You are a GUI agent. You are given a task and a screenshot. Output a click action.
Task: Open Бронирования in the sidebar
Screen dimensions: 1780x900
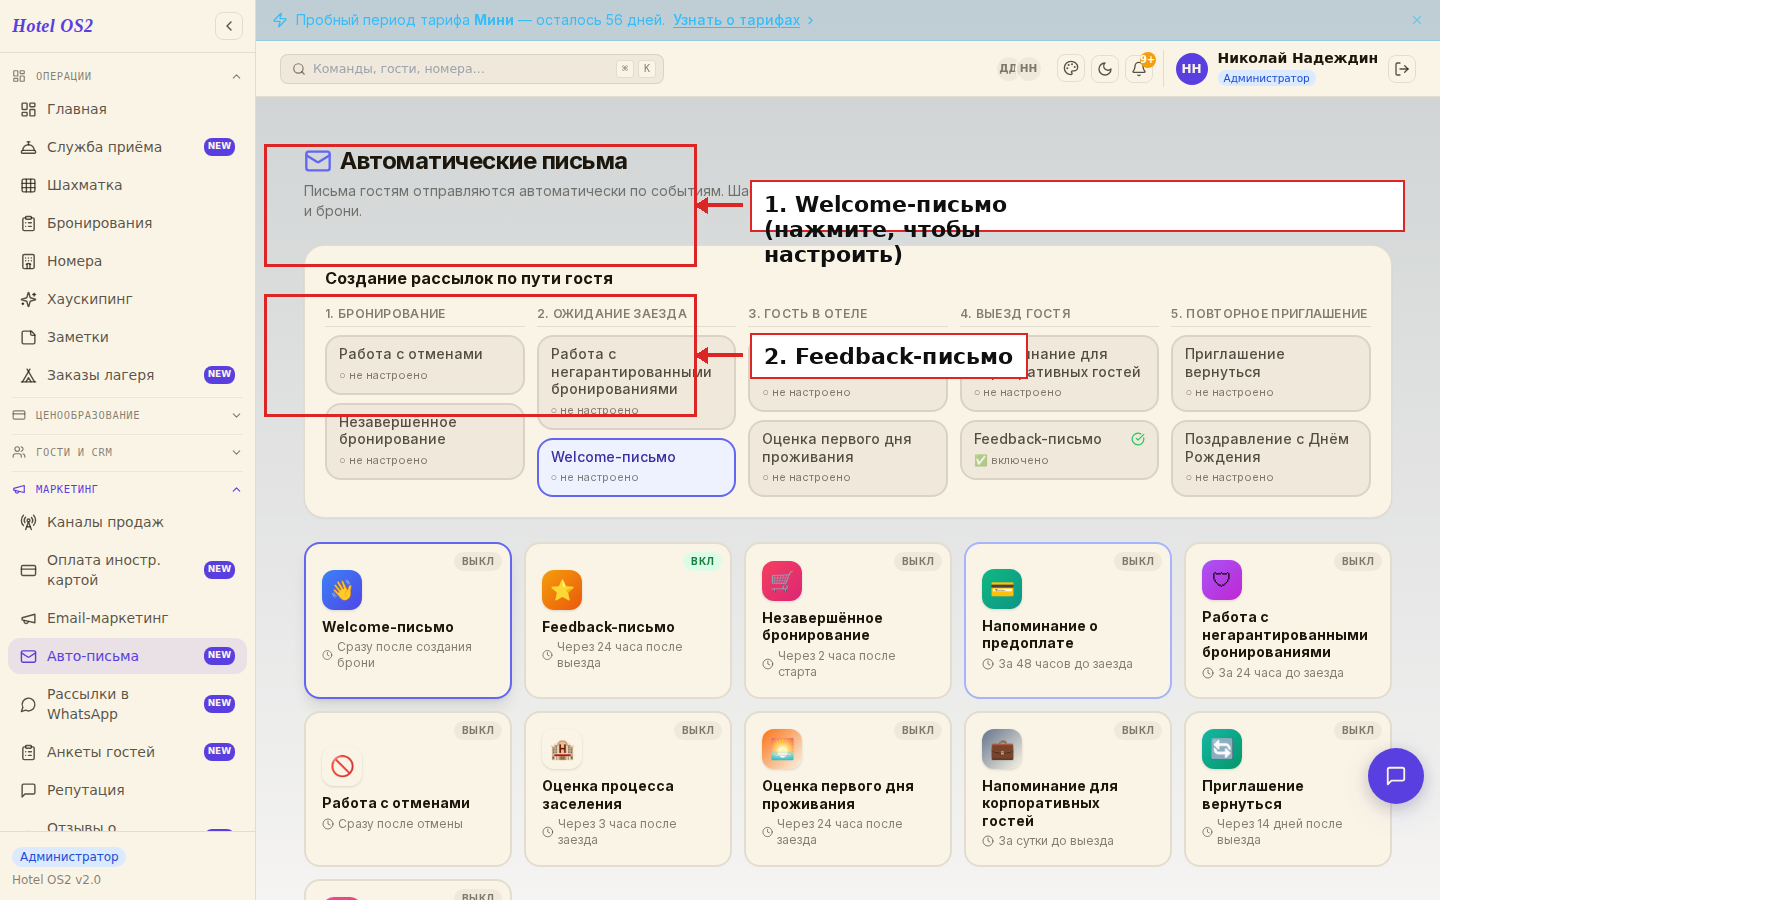[x=127, y=223]
